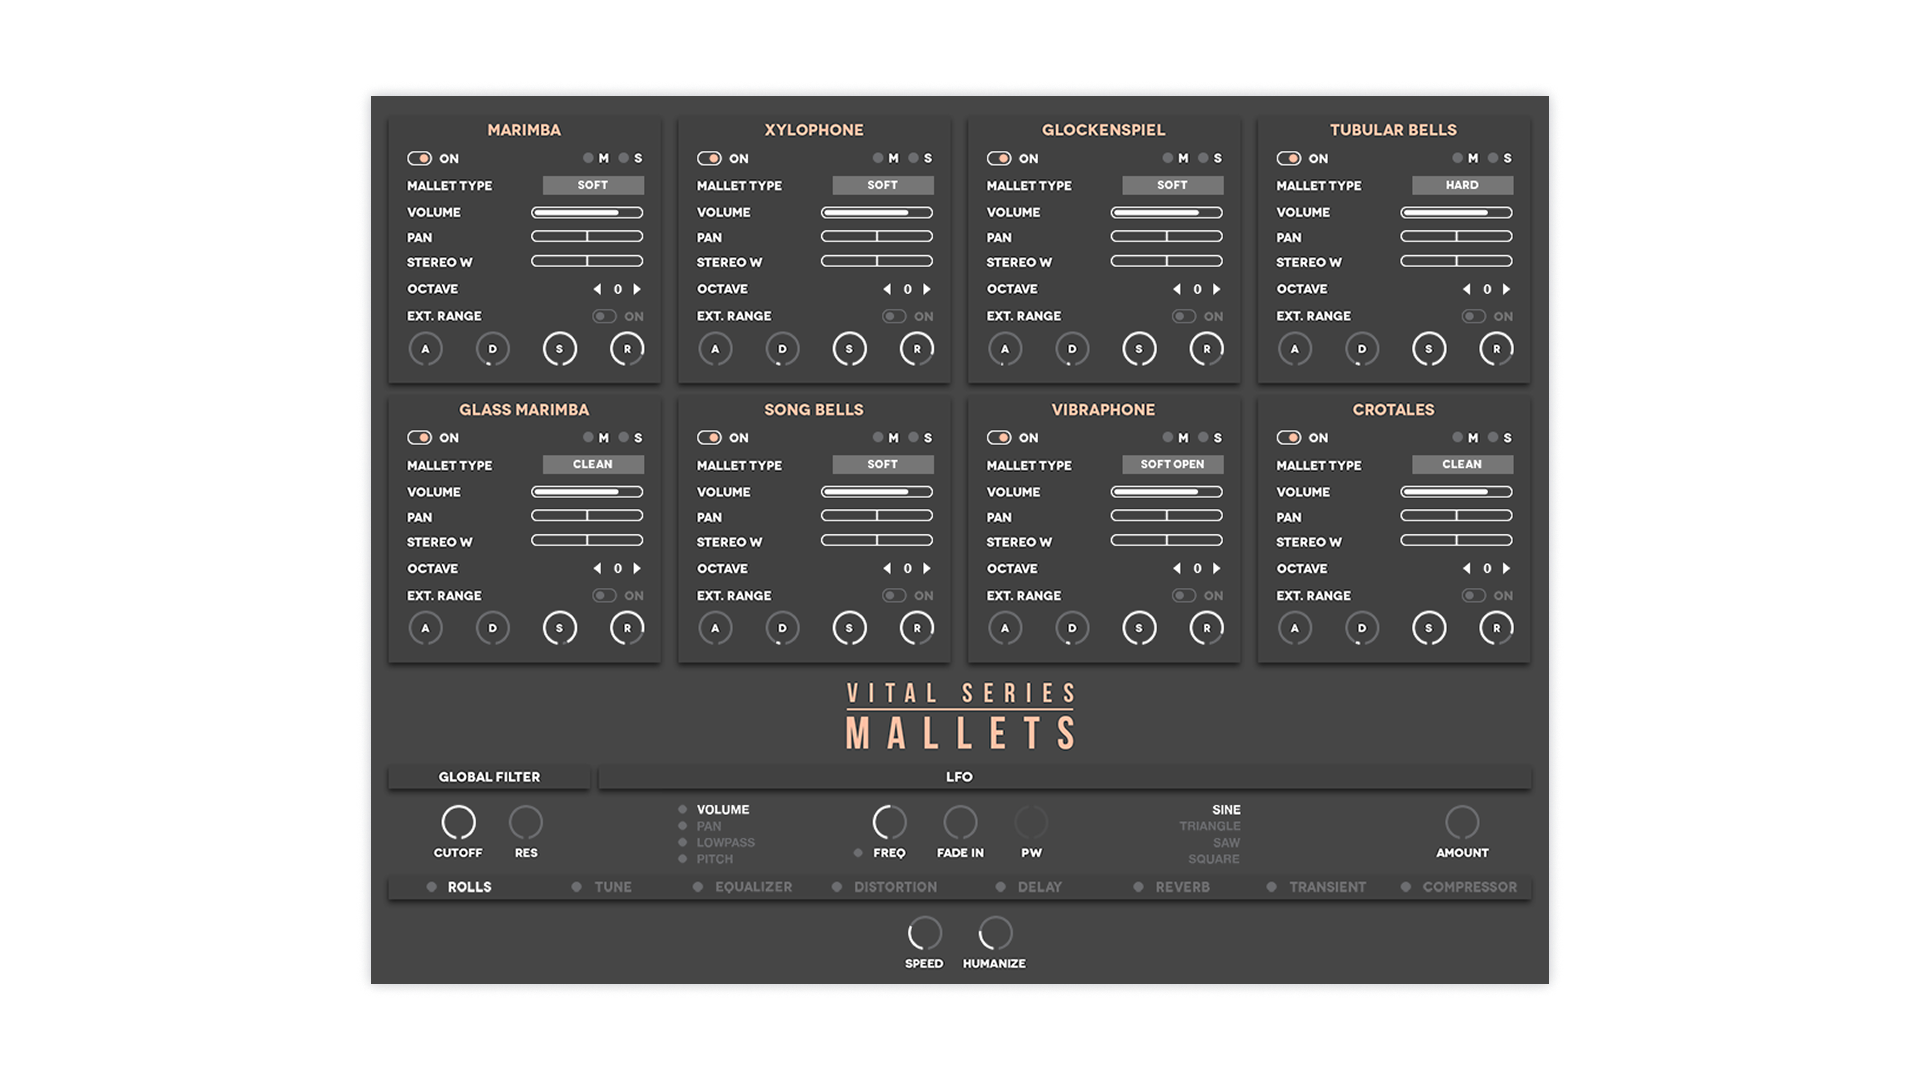This screenshot has width=1920, height=1080.
Task: Click the Xylophone Sustain knob
Action: 849,349
